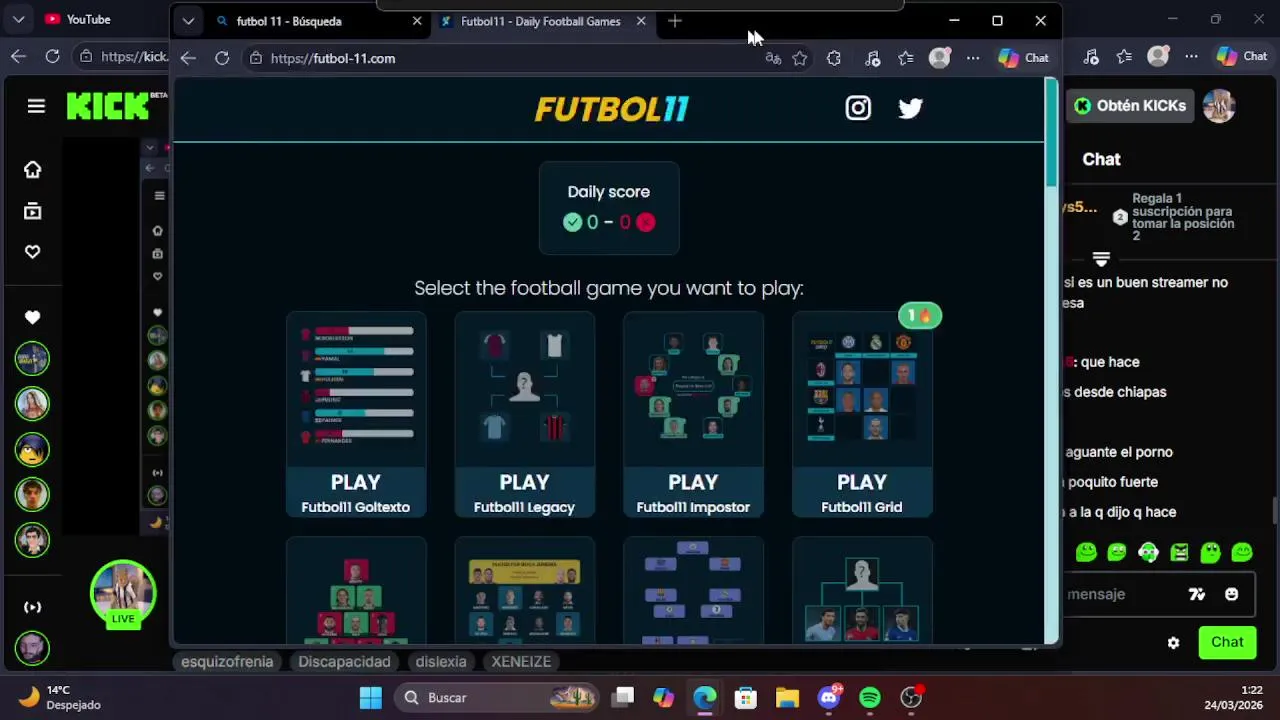Send message with green Chat button
The height and width of the screenshot is (720, 1280).
pyautogui.click(x=1227, y=642)
